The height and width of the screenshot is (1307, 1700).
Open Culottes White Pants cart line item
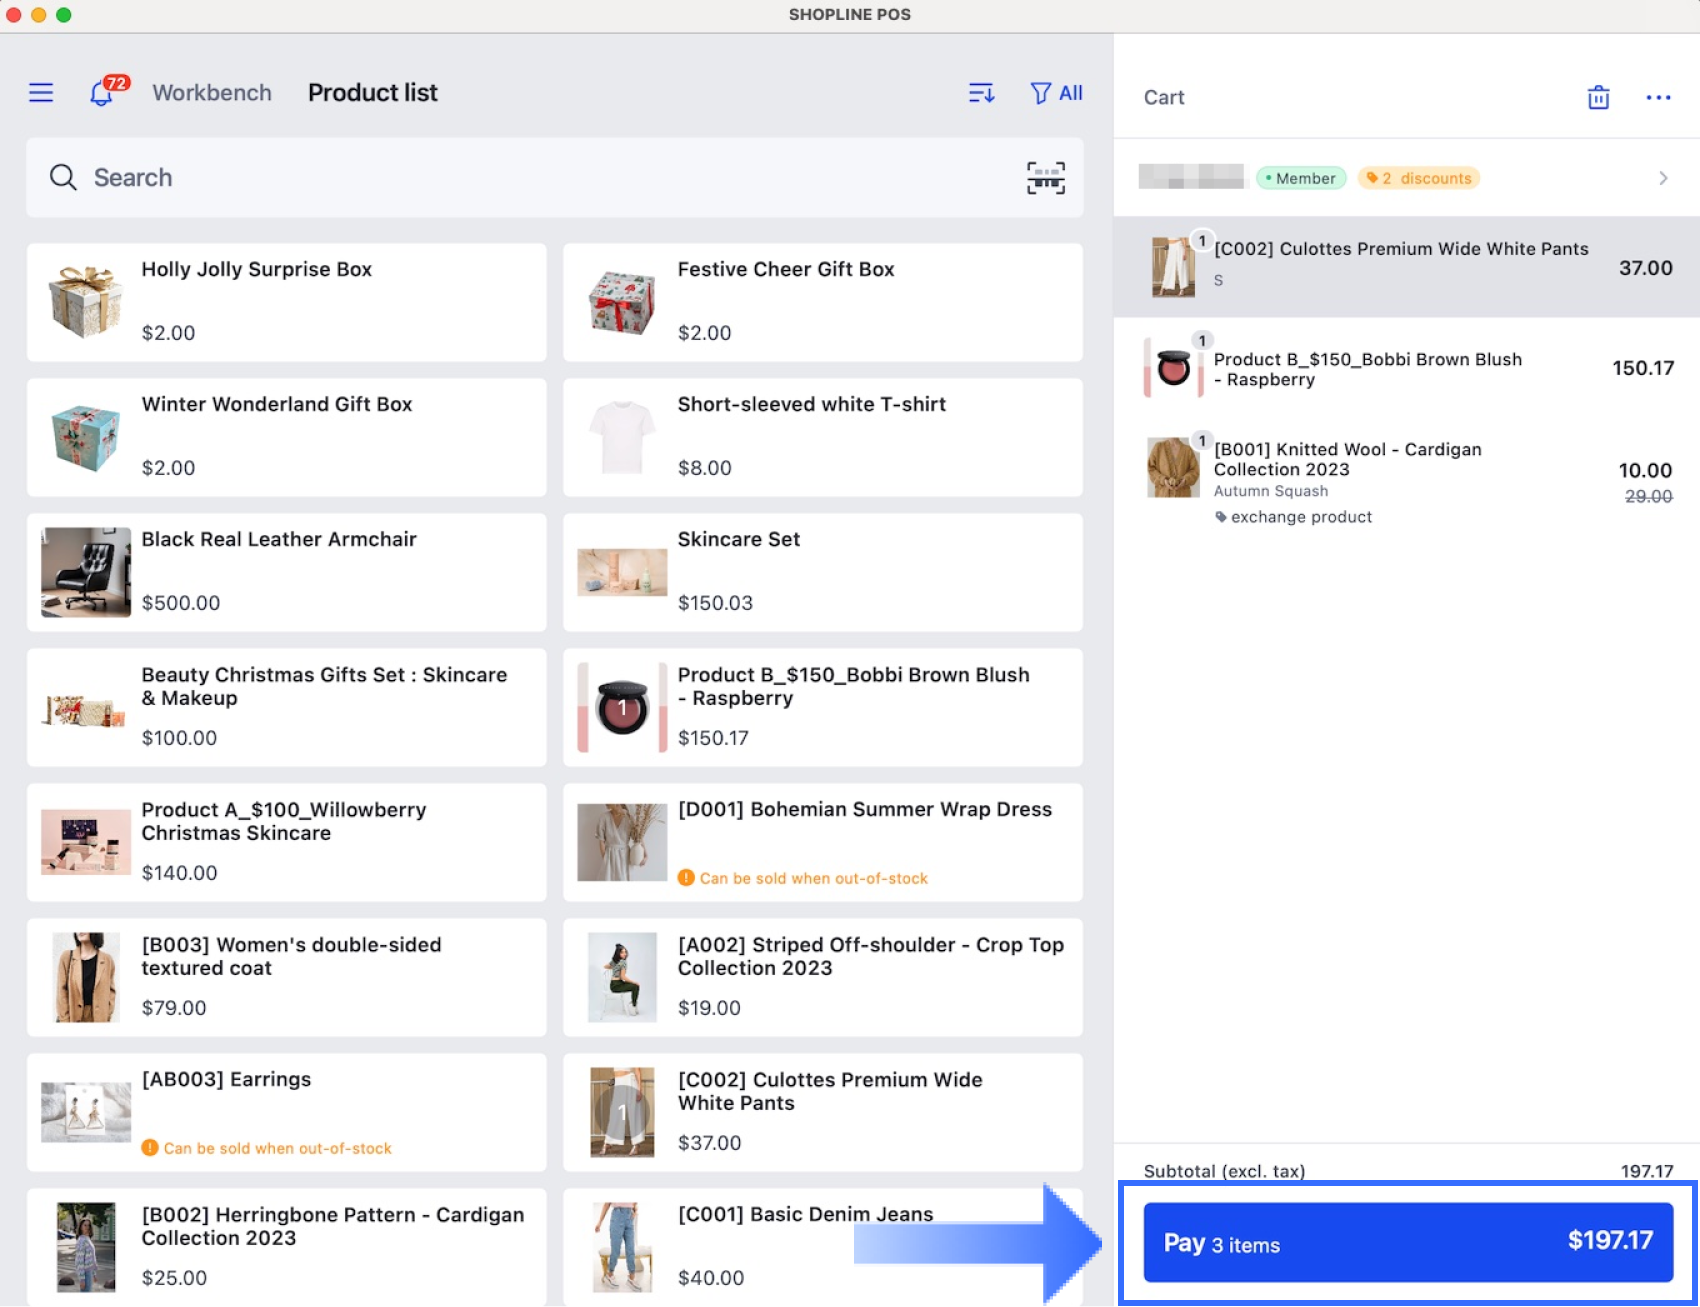click(x=1407, y=267)
